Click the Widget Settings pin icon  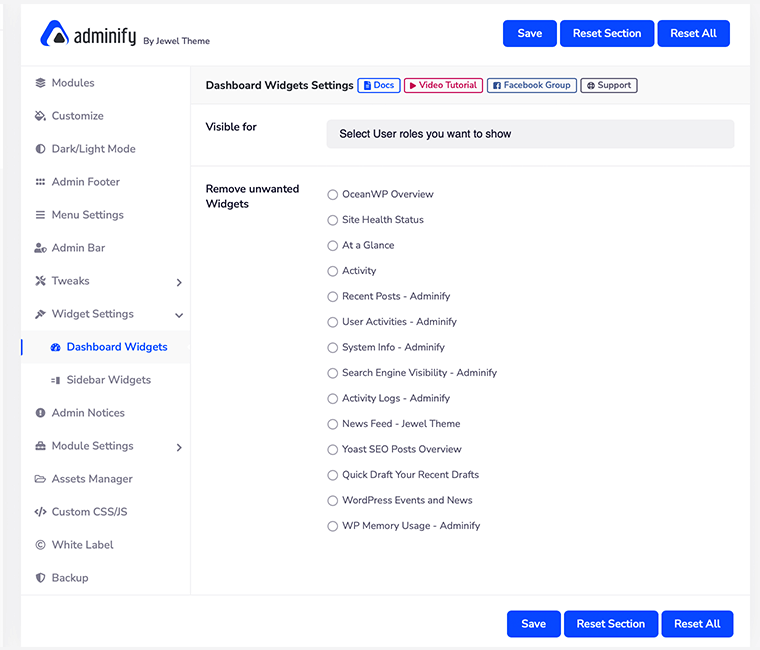pyautogui.click(x=40, y=314)
